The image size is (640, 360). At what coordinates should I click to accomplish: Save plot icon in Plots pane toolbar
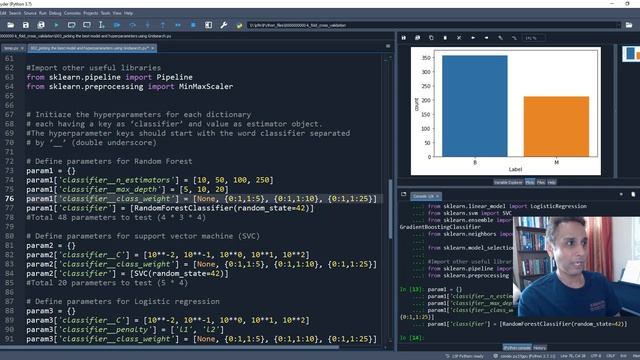coord(404,38)
